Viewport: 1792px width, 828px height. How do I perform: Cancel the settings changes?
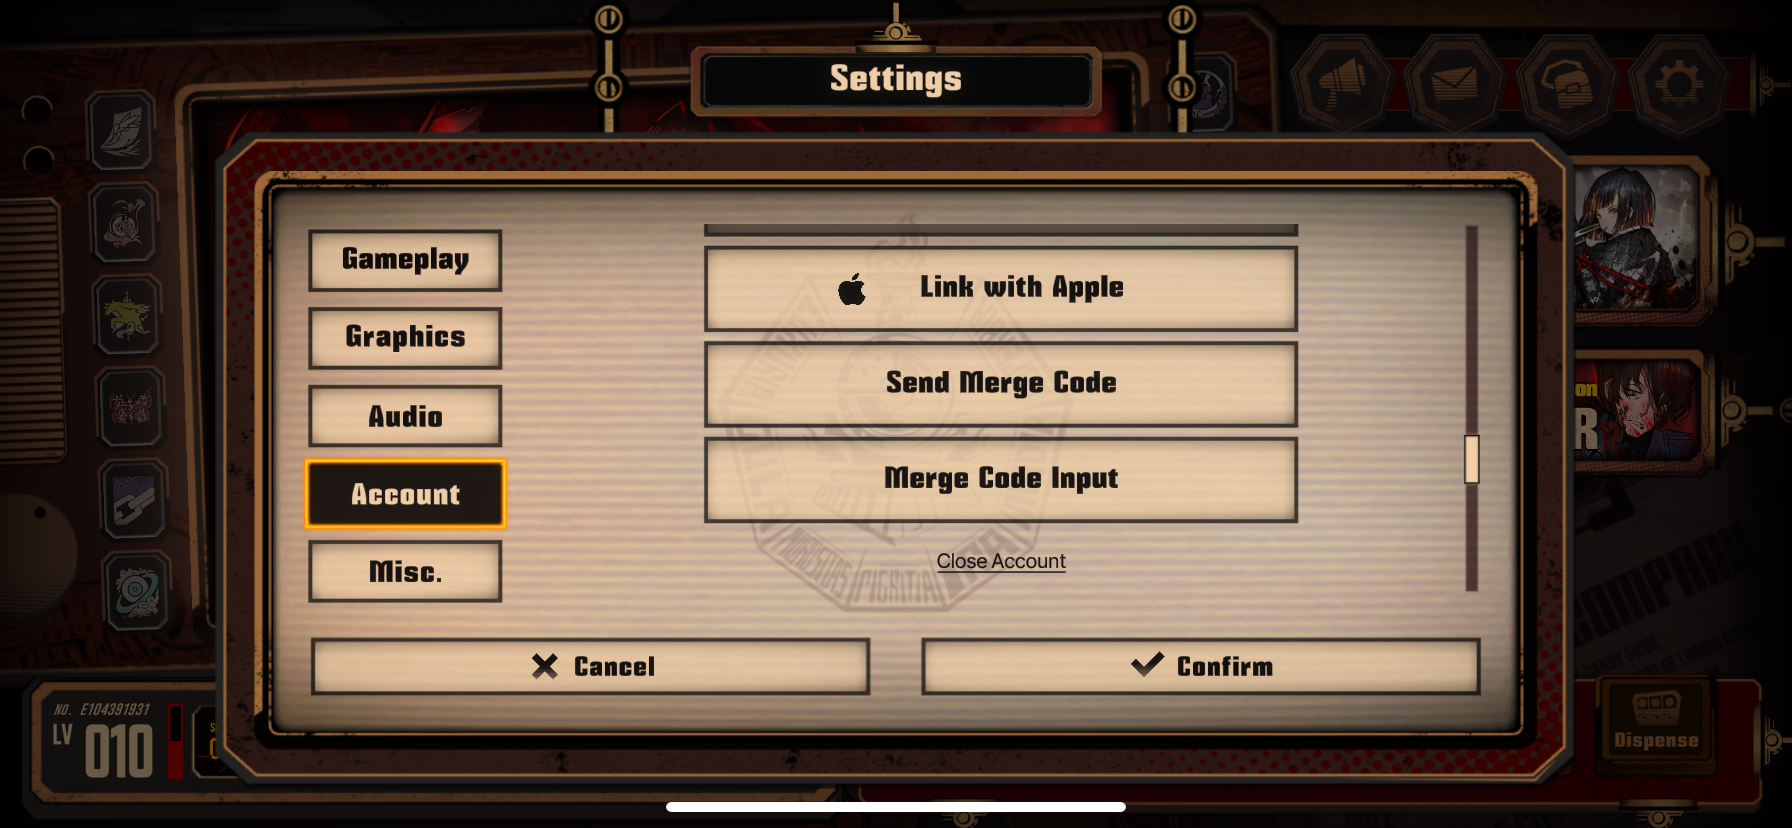(590, 666)
